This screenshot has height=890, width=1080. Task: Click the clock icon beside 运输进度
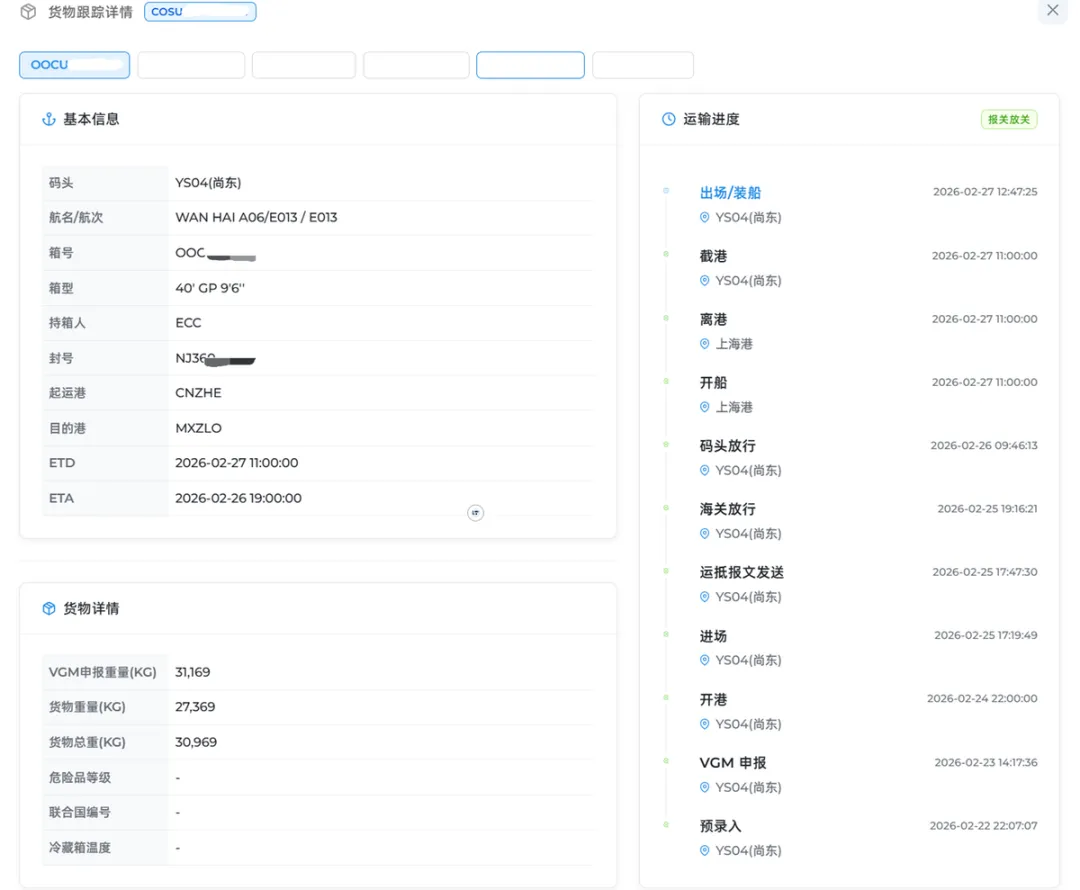(668, 119)
